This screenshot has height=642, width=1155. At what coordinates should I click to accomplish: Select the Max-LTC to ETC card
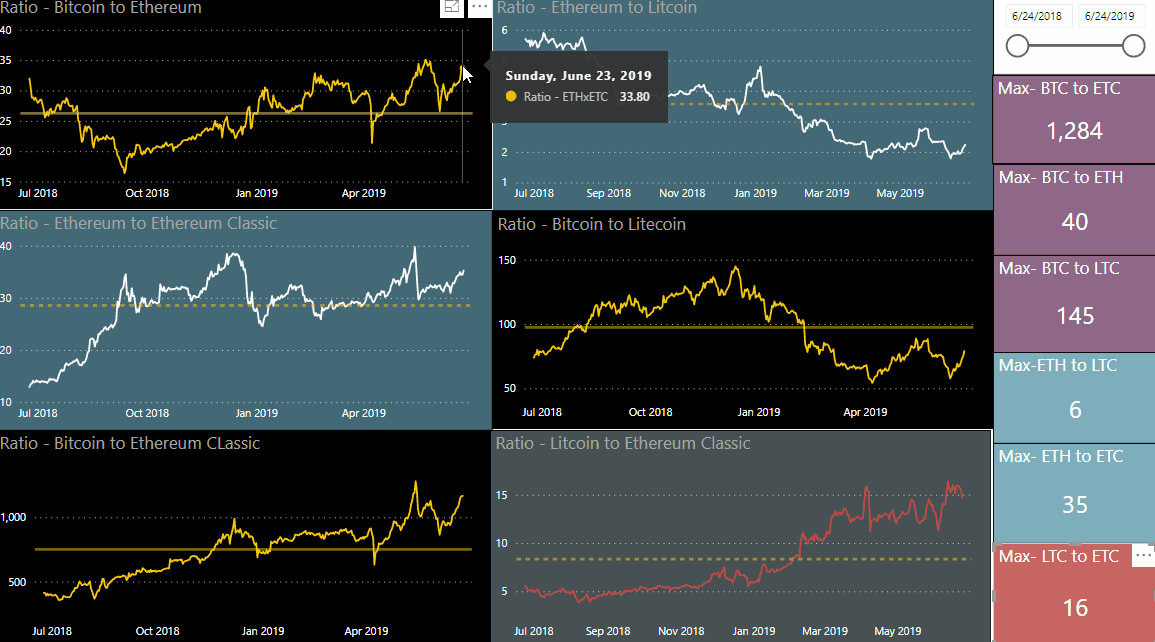(x=1073, y=590)
